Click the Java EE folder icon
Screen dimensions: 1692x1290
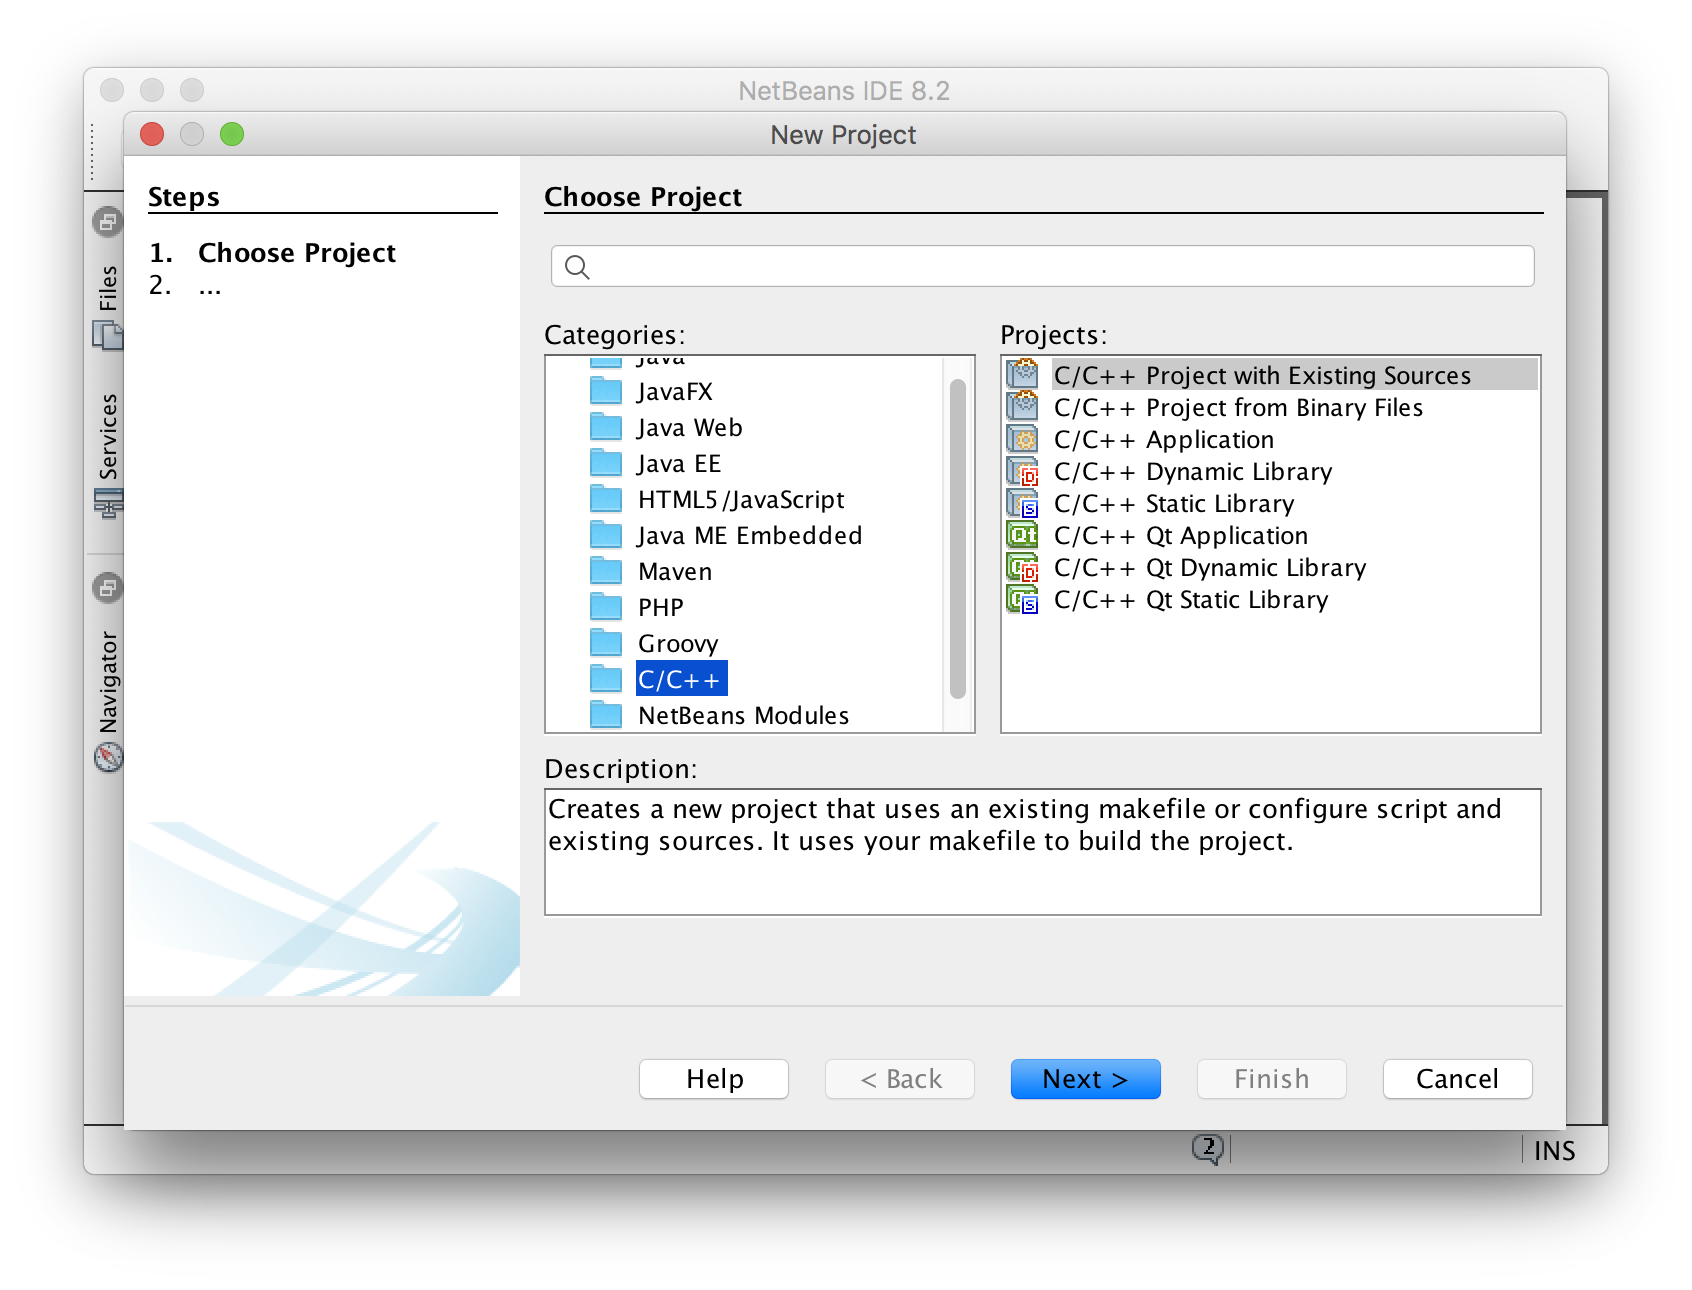click(x=606, y=463)
